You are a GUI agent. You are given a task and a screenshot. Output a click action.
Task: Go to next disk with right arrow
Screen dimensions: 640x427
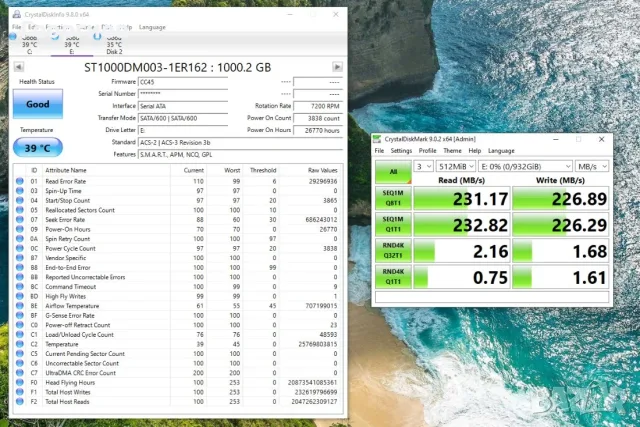[x=337, y=67]
